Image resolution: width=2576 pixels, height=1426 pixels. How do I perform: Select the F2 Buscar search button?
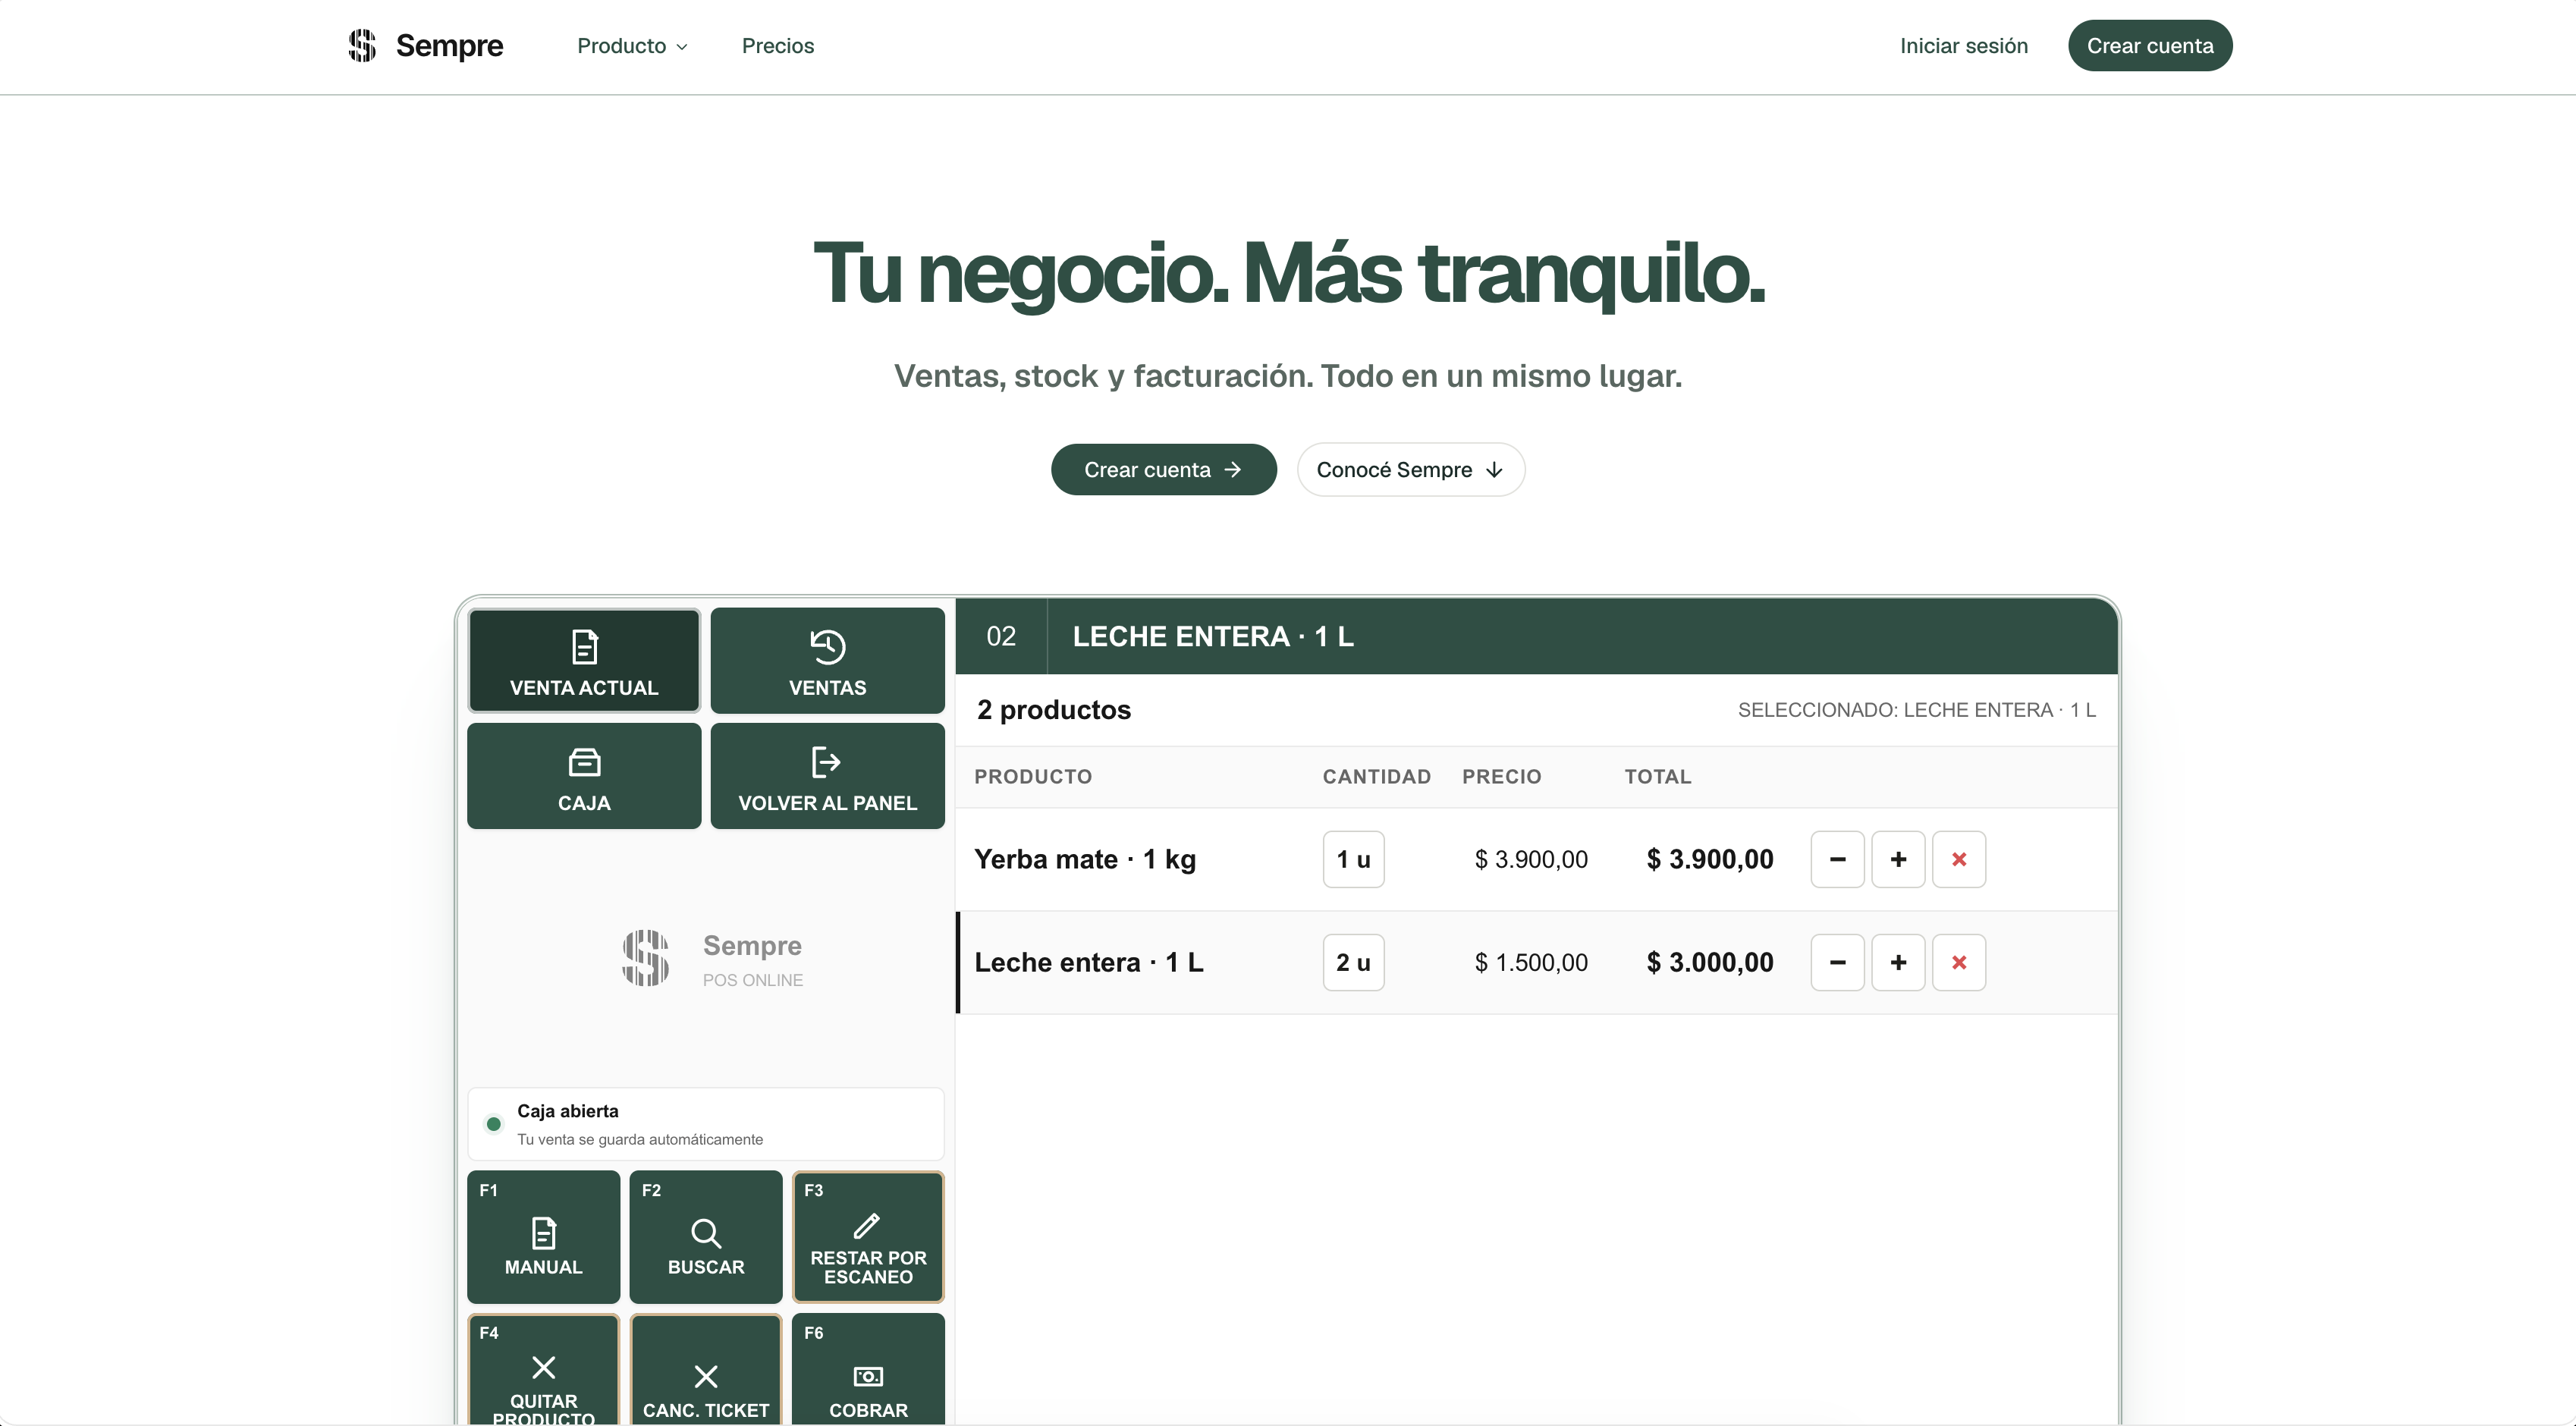[x=706, y=1237]
